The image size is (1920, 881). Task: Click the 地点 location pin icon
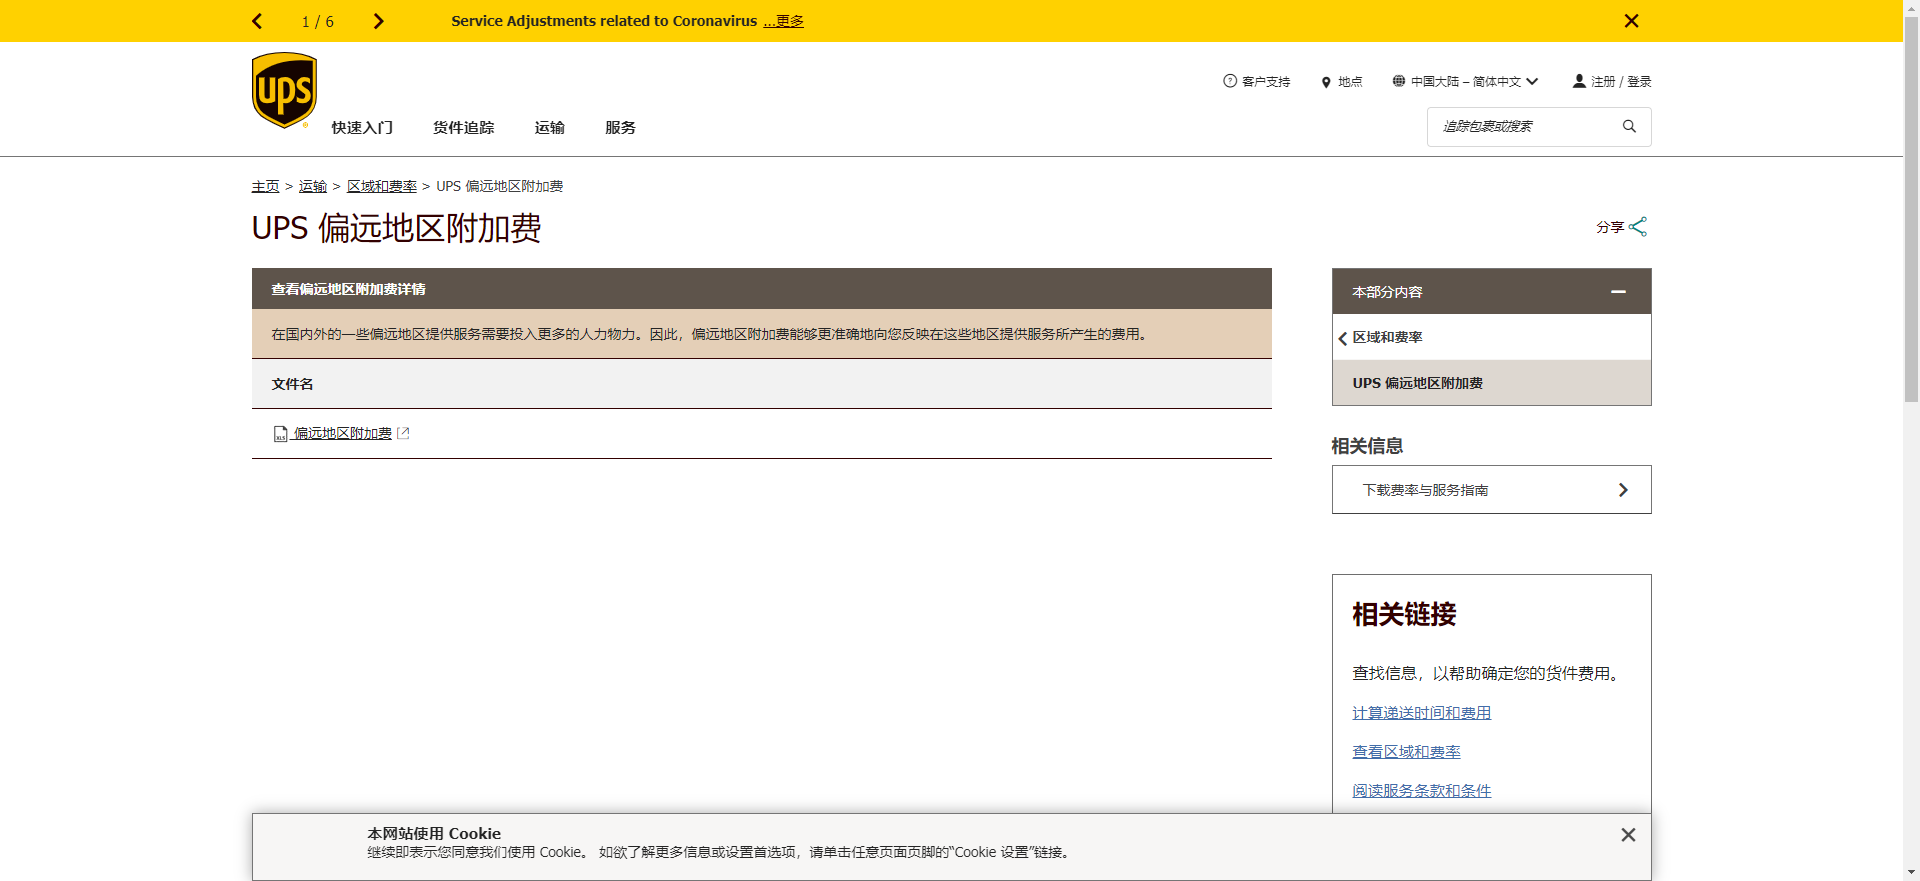1326,82
